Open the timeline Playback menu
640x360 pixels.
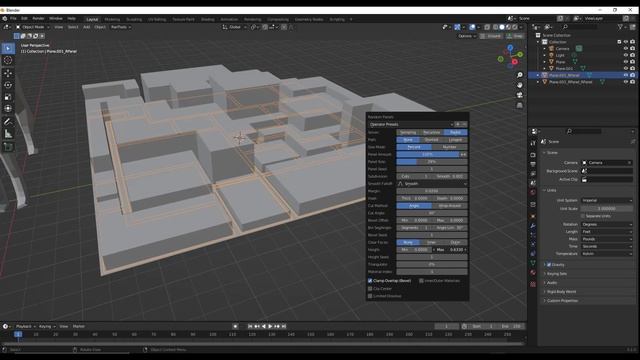point(25,327)
